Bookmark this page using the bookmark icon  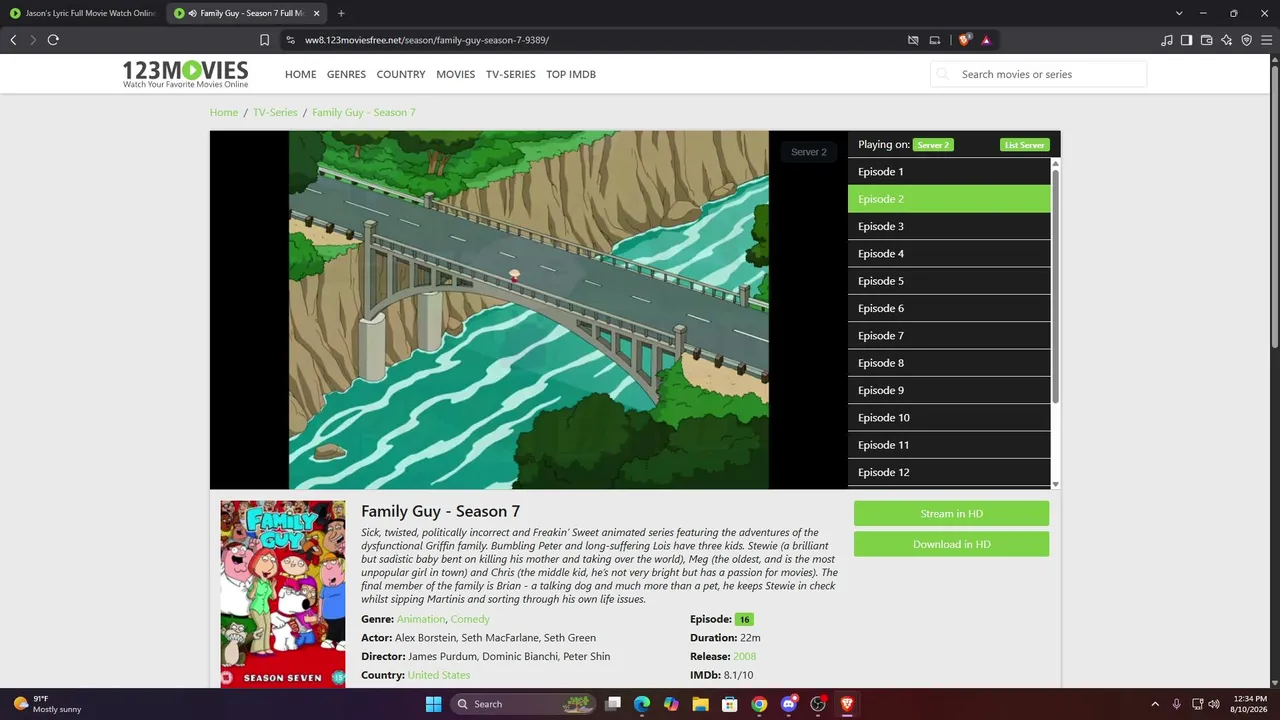[x=264, y=40]
